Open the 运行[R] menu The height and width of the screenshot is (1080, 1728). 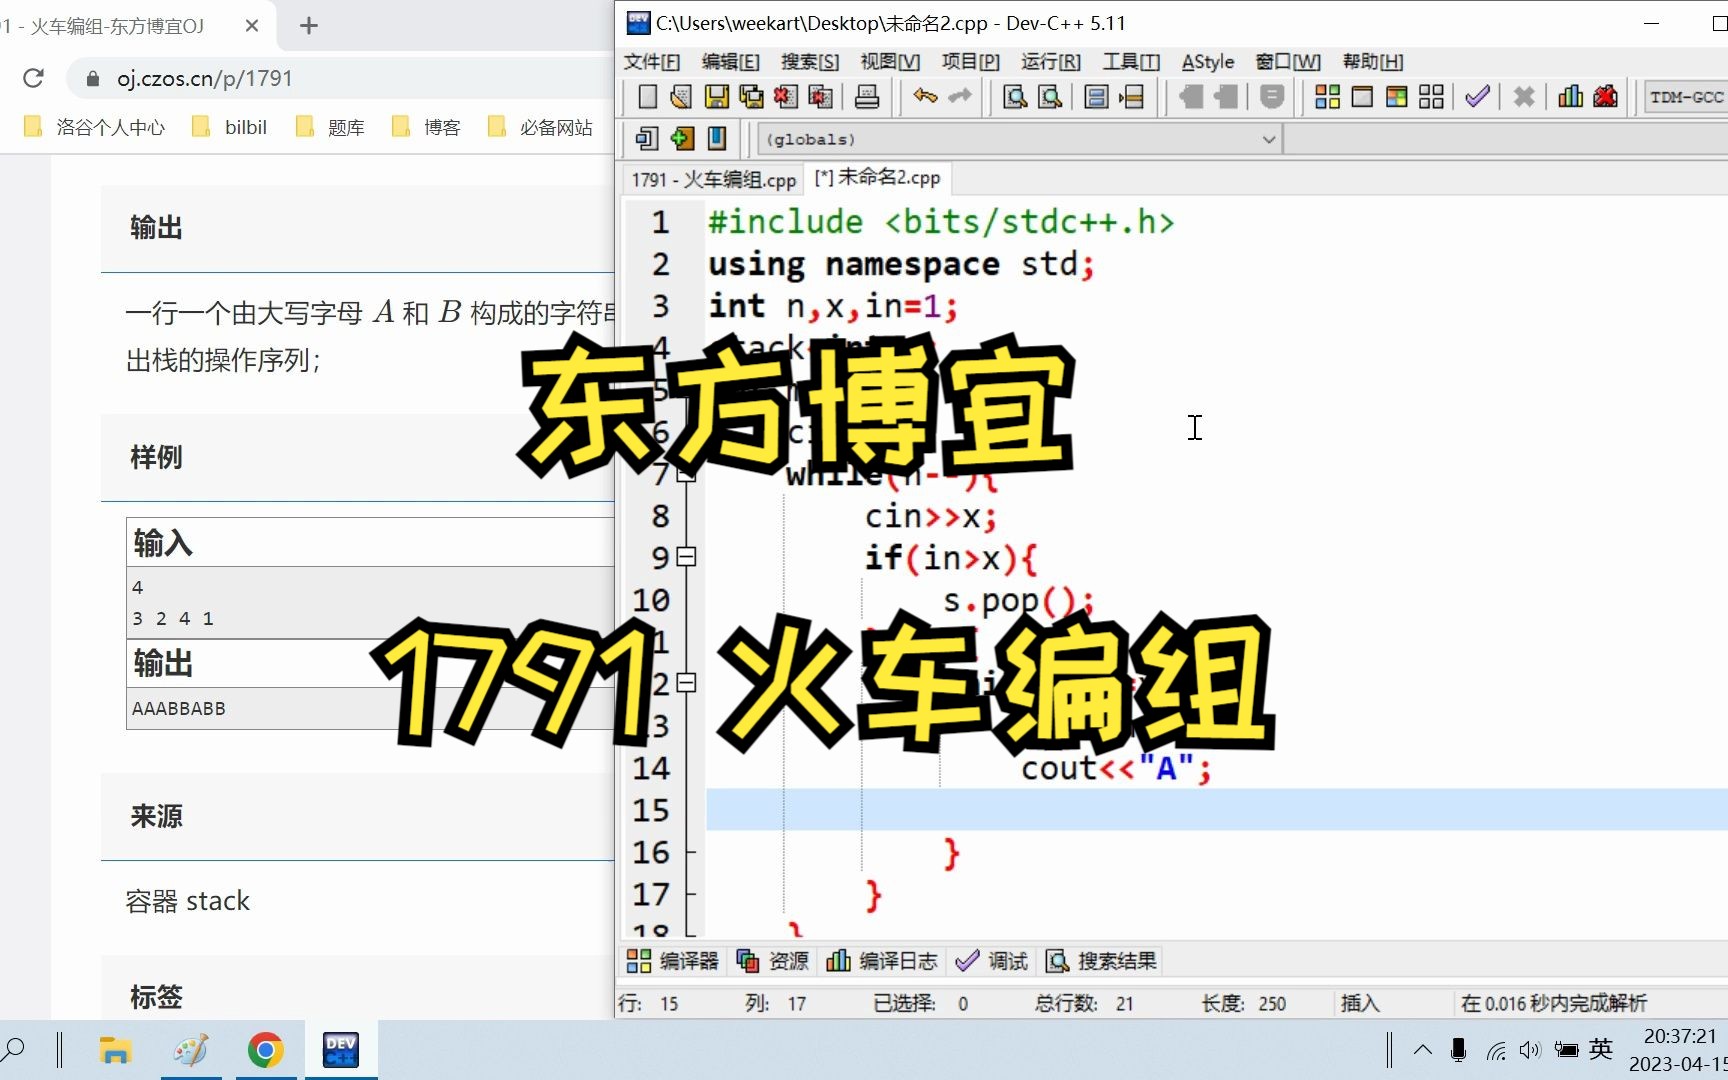pyautogui.click(x=1050, y=62)
